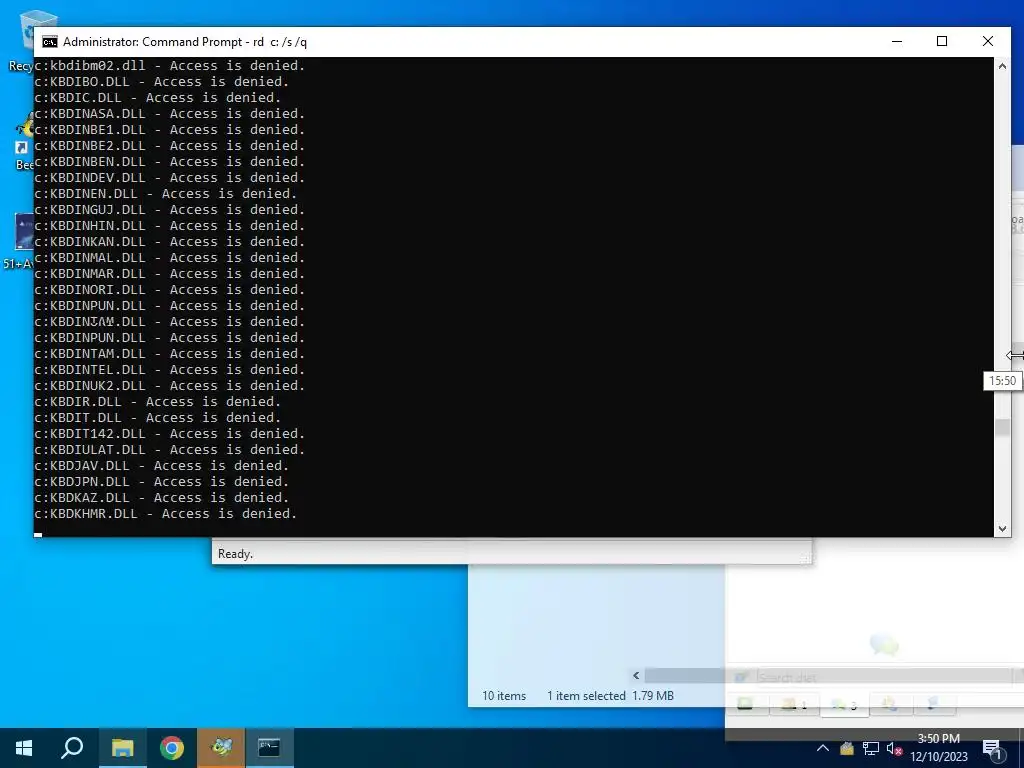Screen dimensions: 1024x768
Task: Click the line 'c:KBDINBE2.DLL - Access is denied.'
Action: point(170,146)
